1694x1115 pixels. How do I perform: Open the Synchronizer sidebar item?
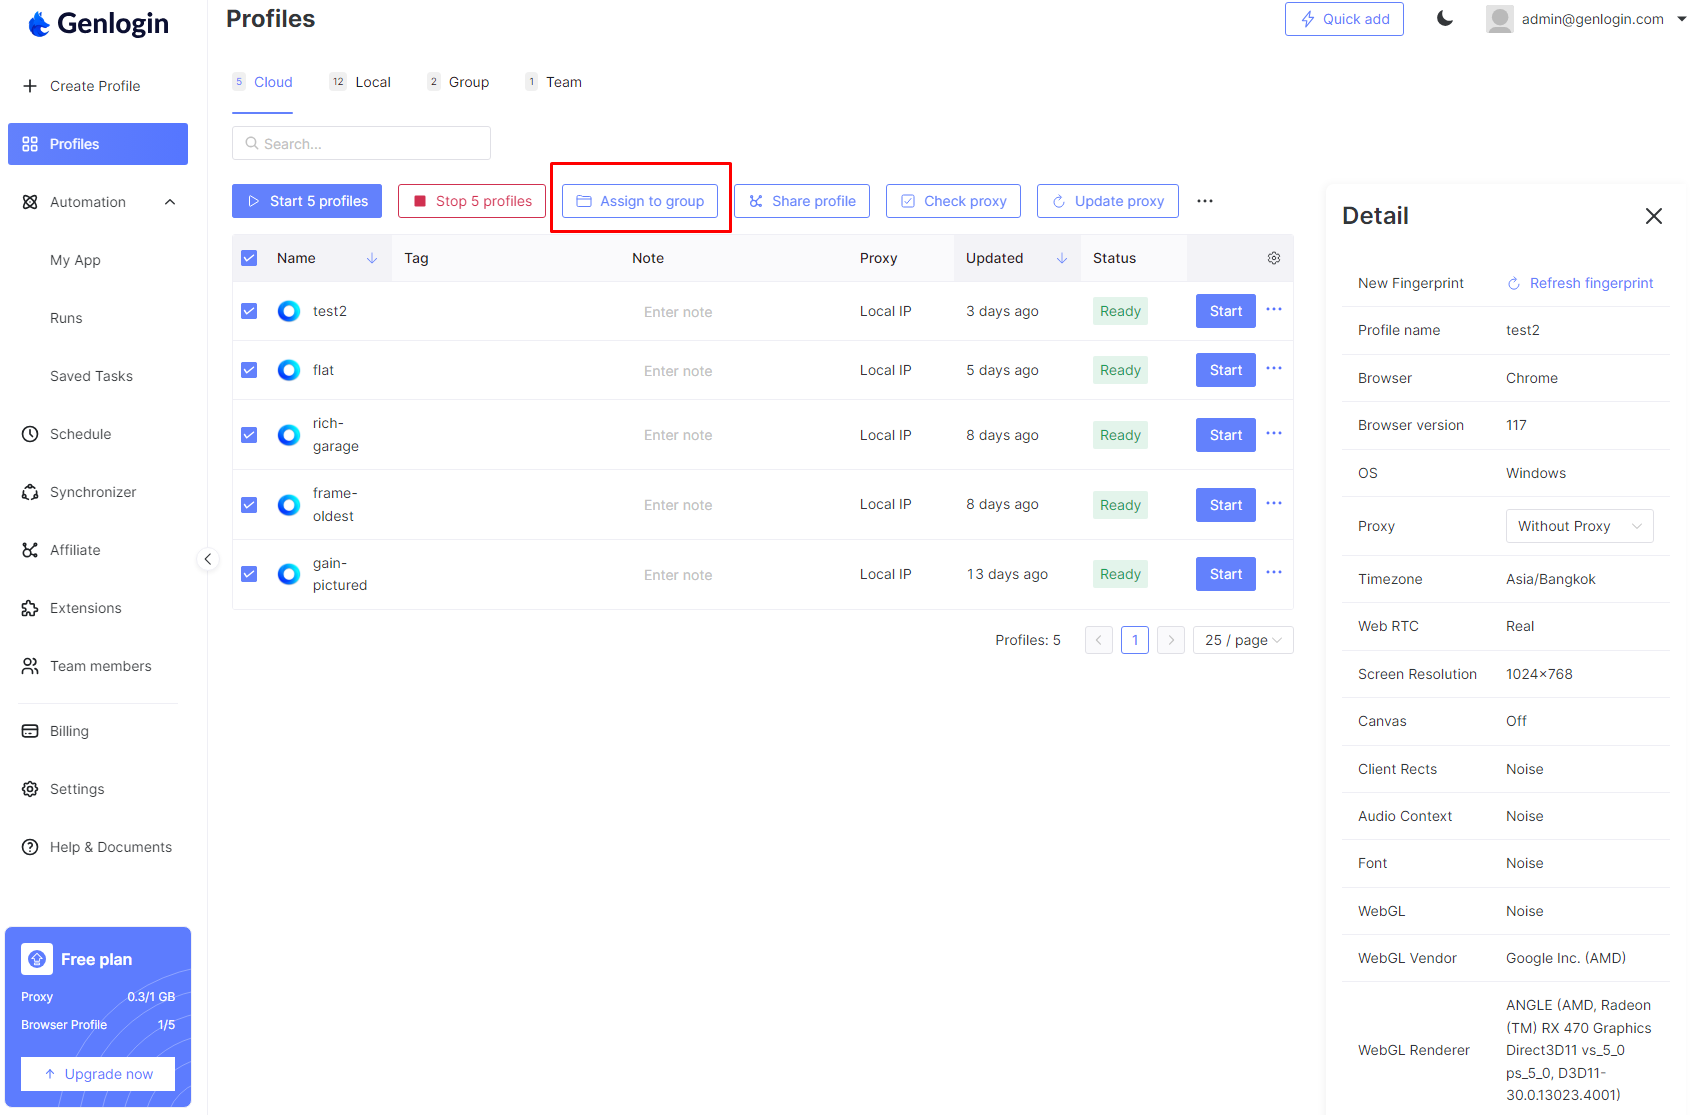[92, 492]
